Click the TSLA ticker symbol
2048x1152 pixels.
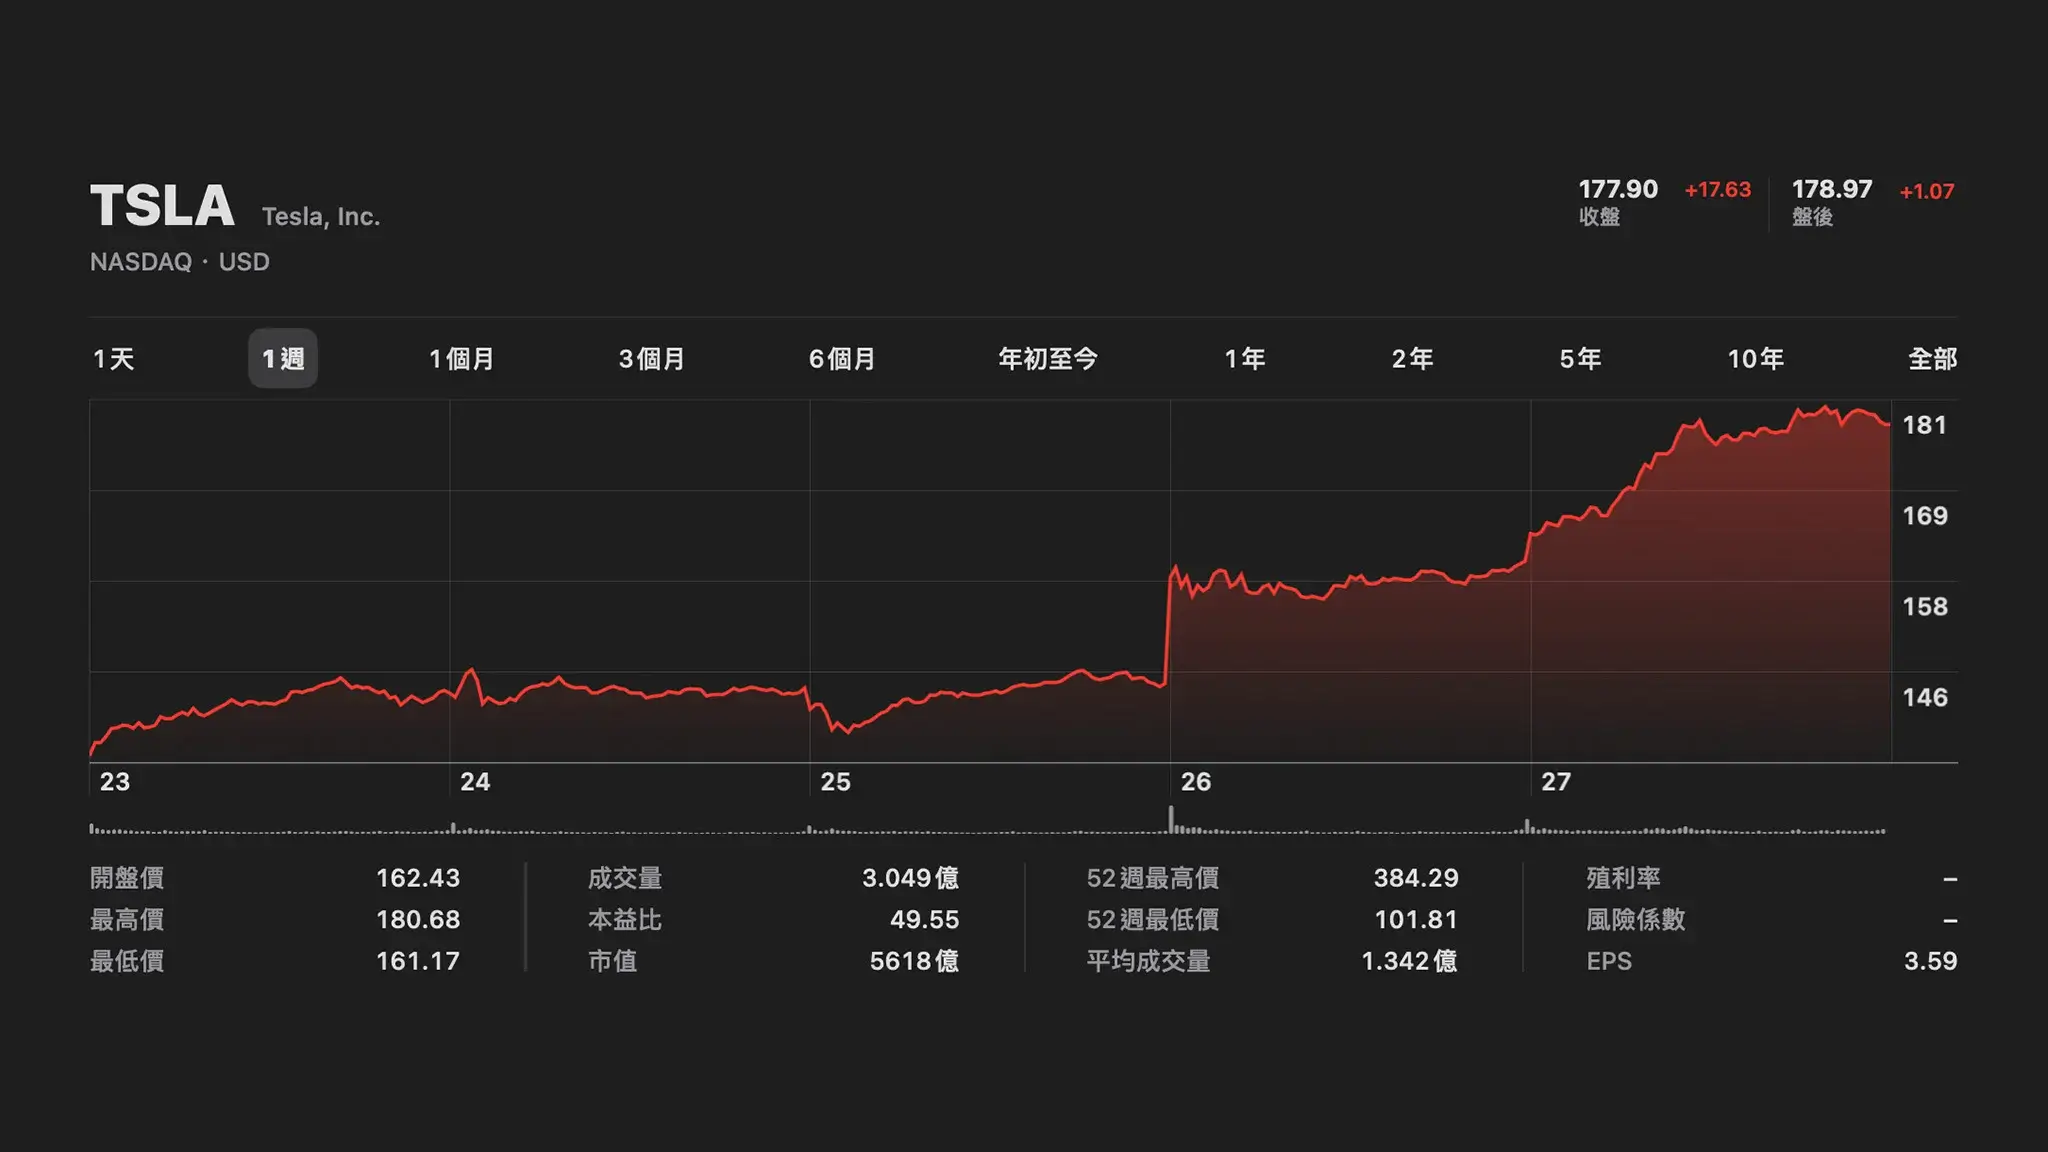[162, 206]
